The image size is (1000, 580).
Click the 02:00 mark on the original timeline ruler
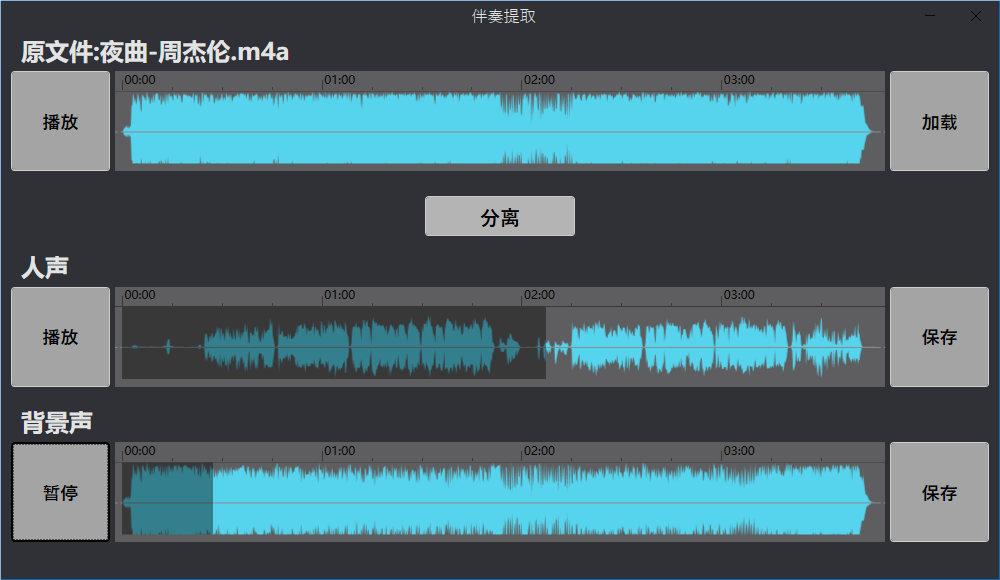(x=524, y=80)
